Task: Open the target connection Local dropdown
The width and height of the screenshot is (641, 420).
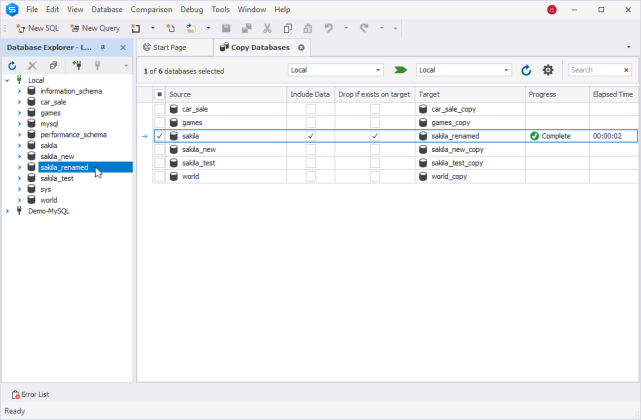Action: [507, 70]
